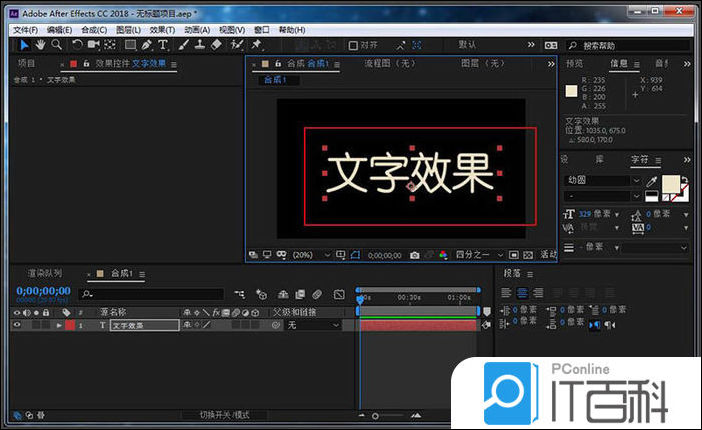Enable the 对齐 snapping checkbox
The image size is (702, 430).
click(353, 45)
